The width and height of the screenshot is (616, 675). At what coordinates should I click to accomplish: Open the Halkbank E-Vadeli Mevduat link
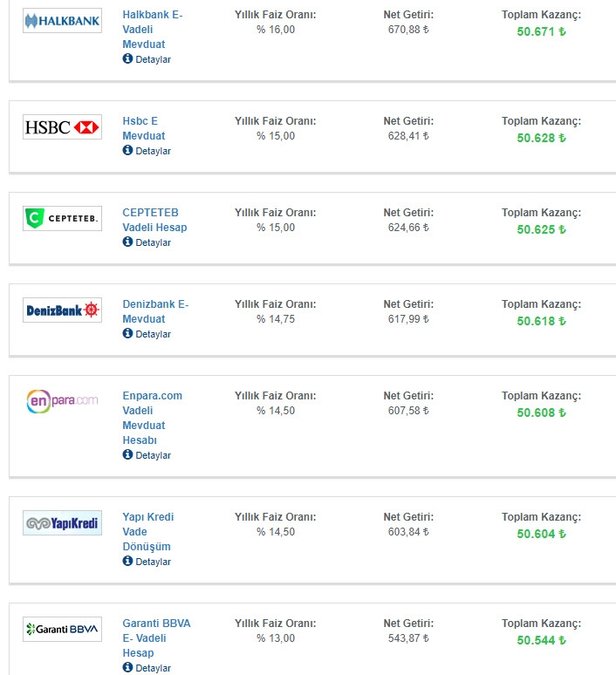tap(152, 30)
